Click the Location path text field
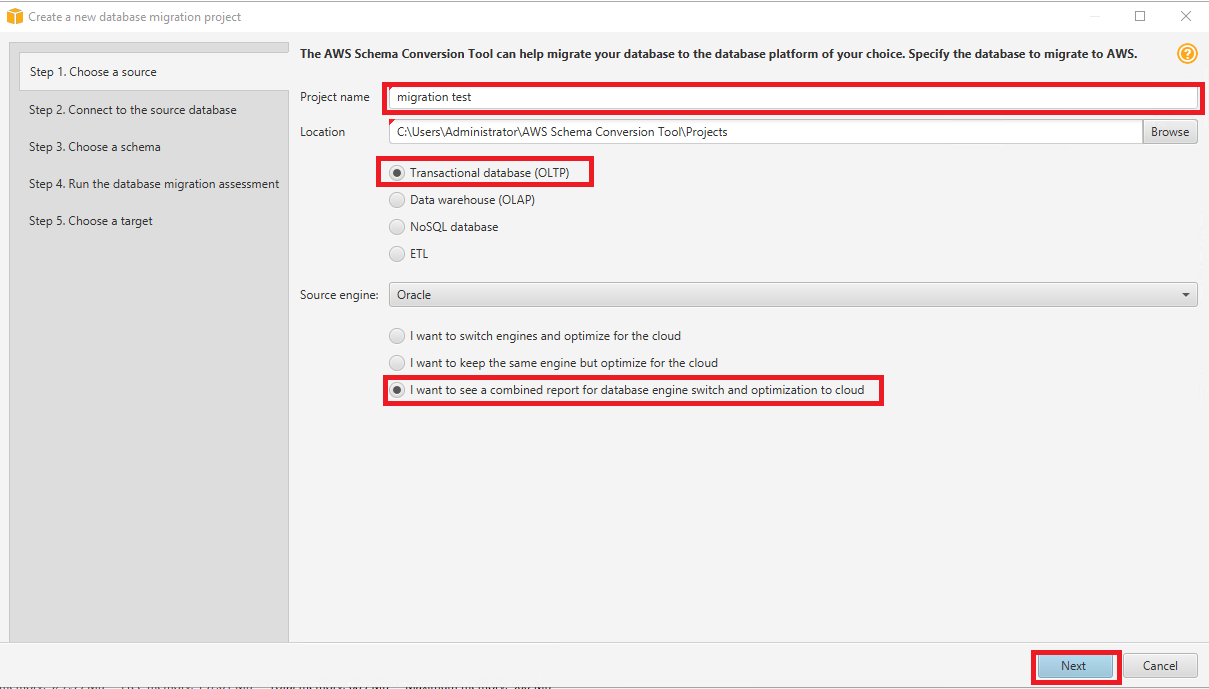 [765, 132]
